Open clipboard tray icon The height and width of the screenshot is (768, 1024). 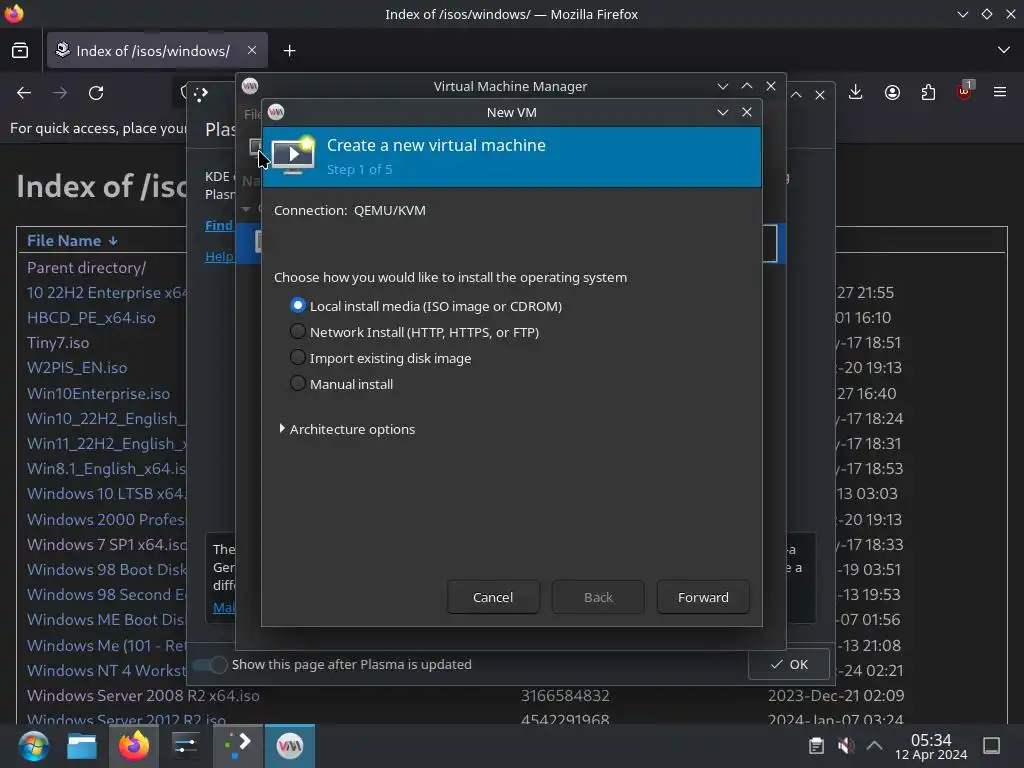pos(816,746)
